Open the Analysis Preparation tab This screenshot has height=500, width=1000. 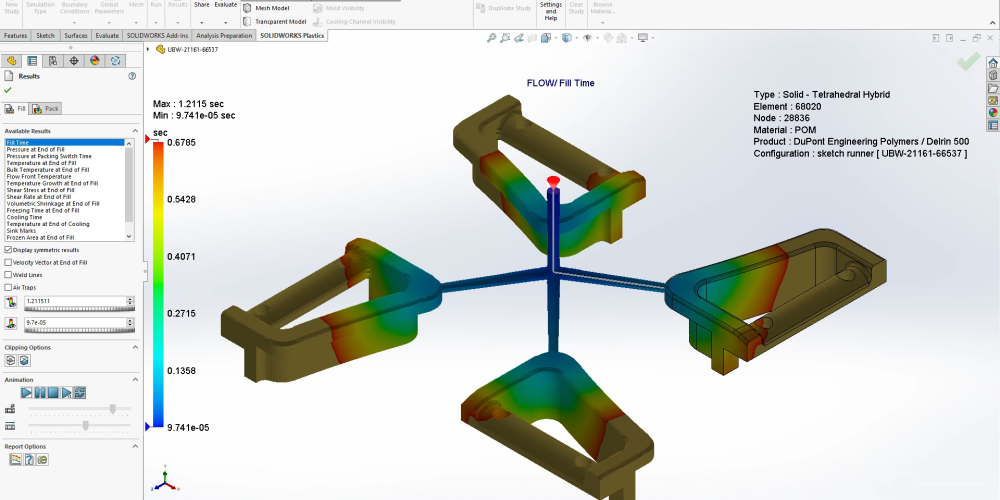pyautogui.click(x=224, y=35)
